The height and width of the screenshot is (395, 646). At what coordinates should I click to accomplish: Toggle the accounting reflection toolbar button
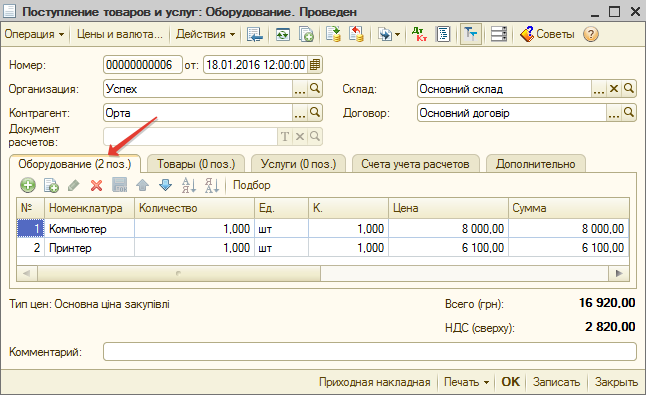click(470, 34)
